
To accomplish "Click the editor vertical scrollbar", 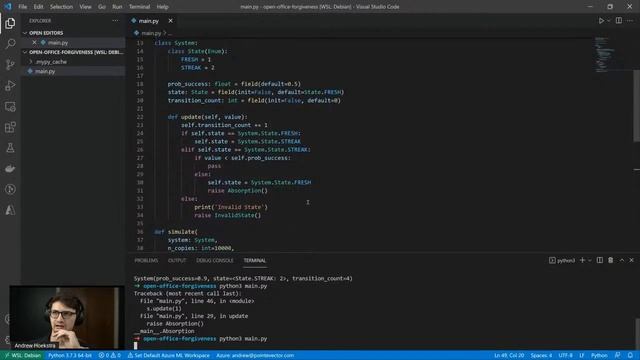I will [636, 106].
